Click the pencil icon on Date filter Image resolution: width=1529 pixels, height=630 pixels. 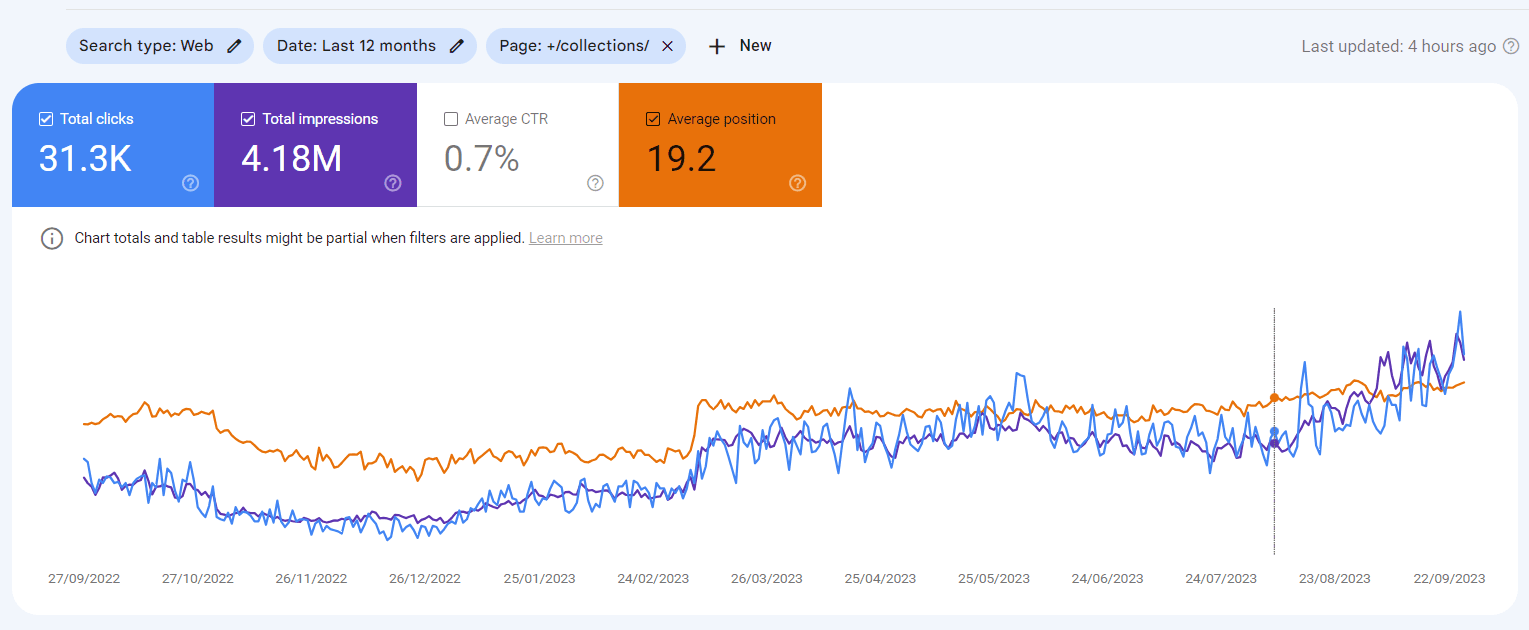[x=457, y=45]
